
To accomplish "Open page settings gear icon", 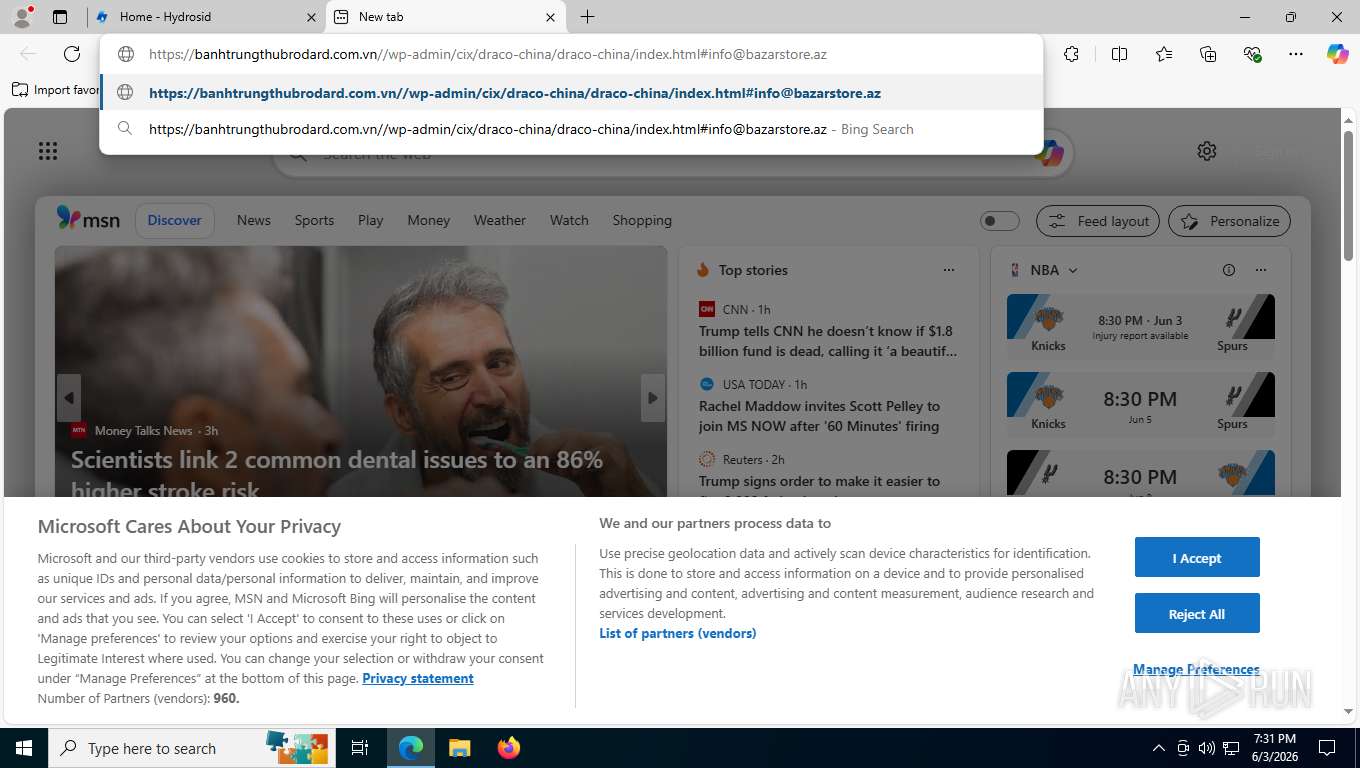I will click(x=1207, y=151).
